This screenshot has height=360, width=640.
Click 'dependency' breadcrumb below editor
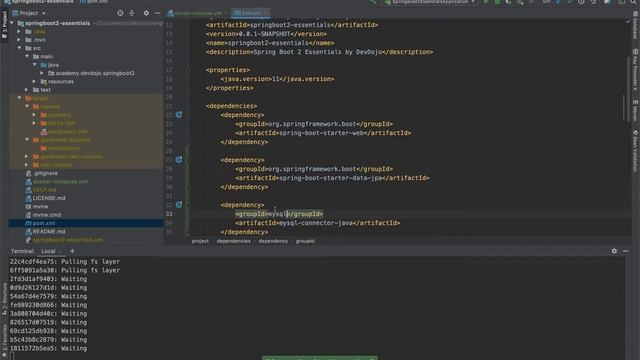273,241
